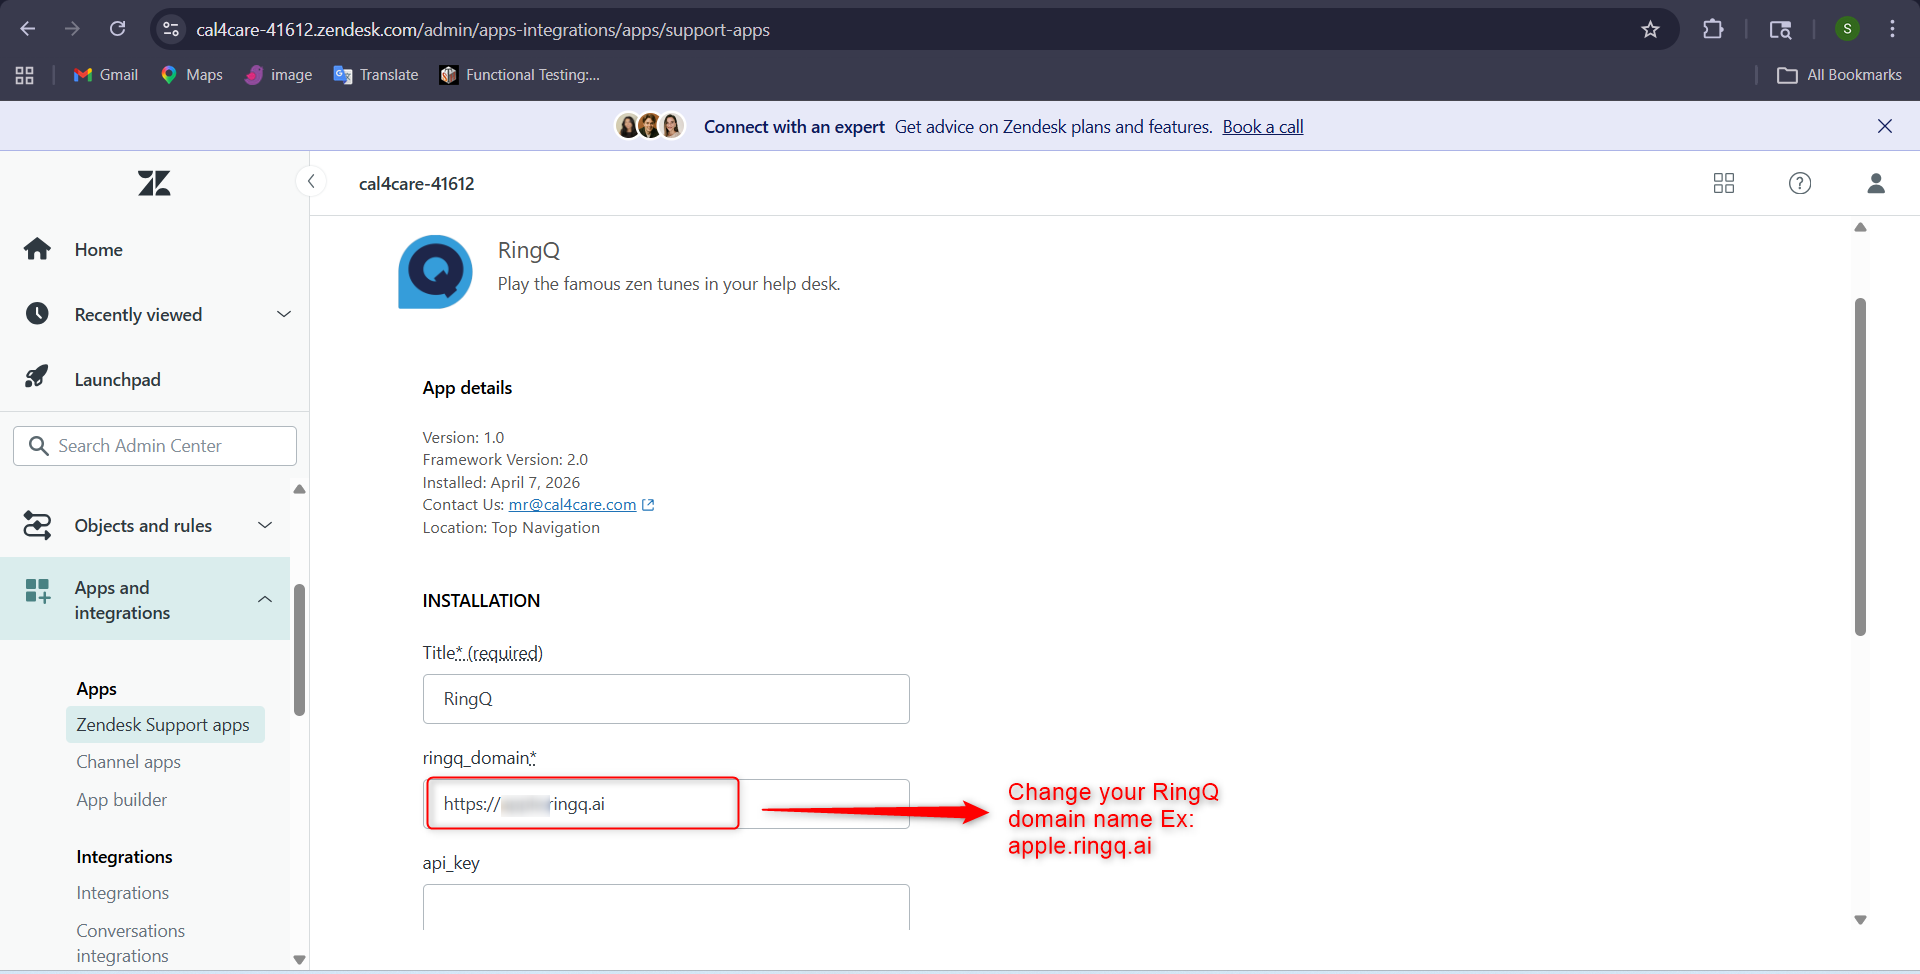Open the Maps bookmark

pos(191,75)
